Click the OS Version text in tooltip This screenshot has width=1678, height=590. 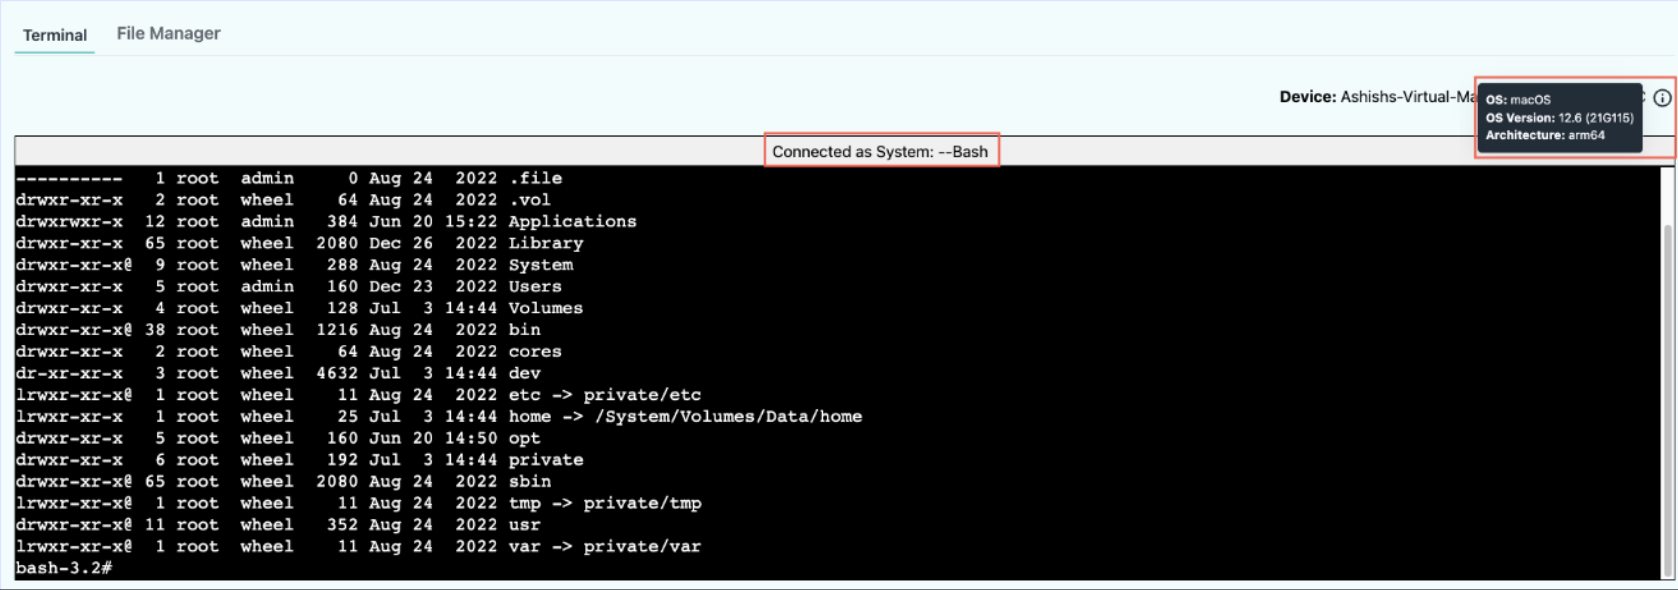pyautogui.click(x=1559, y=118)
